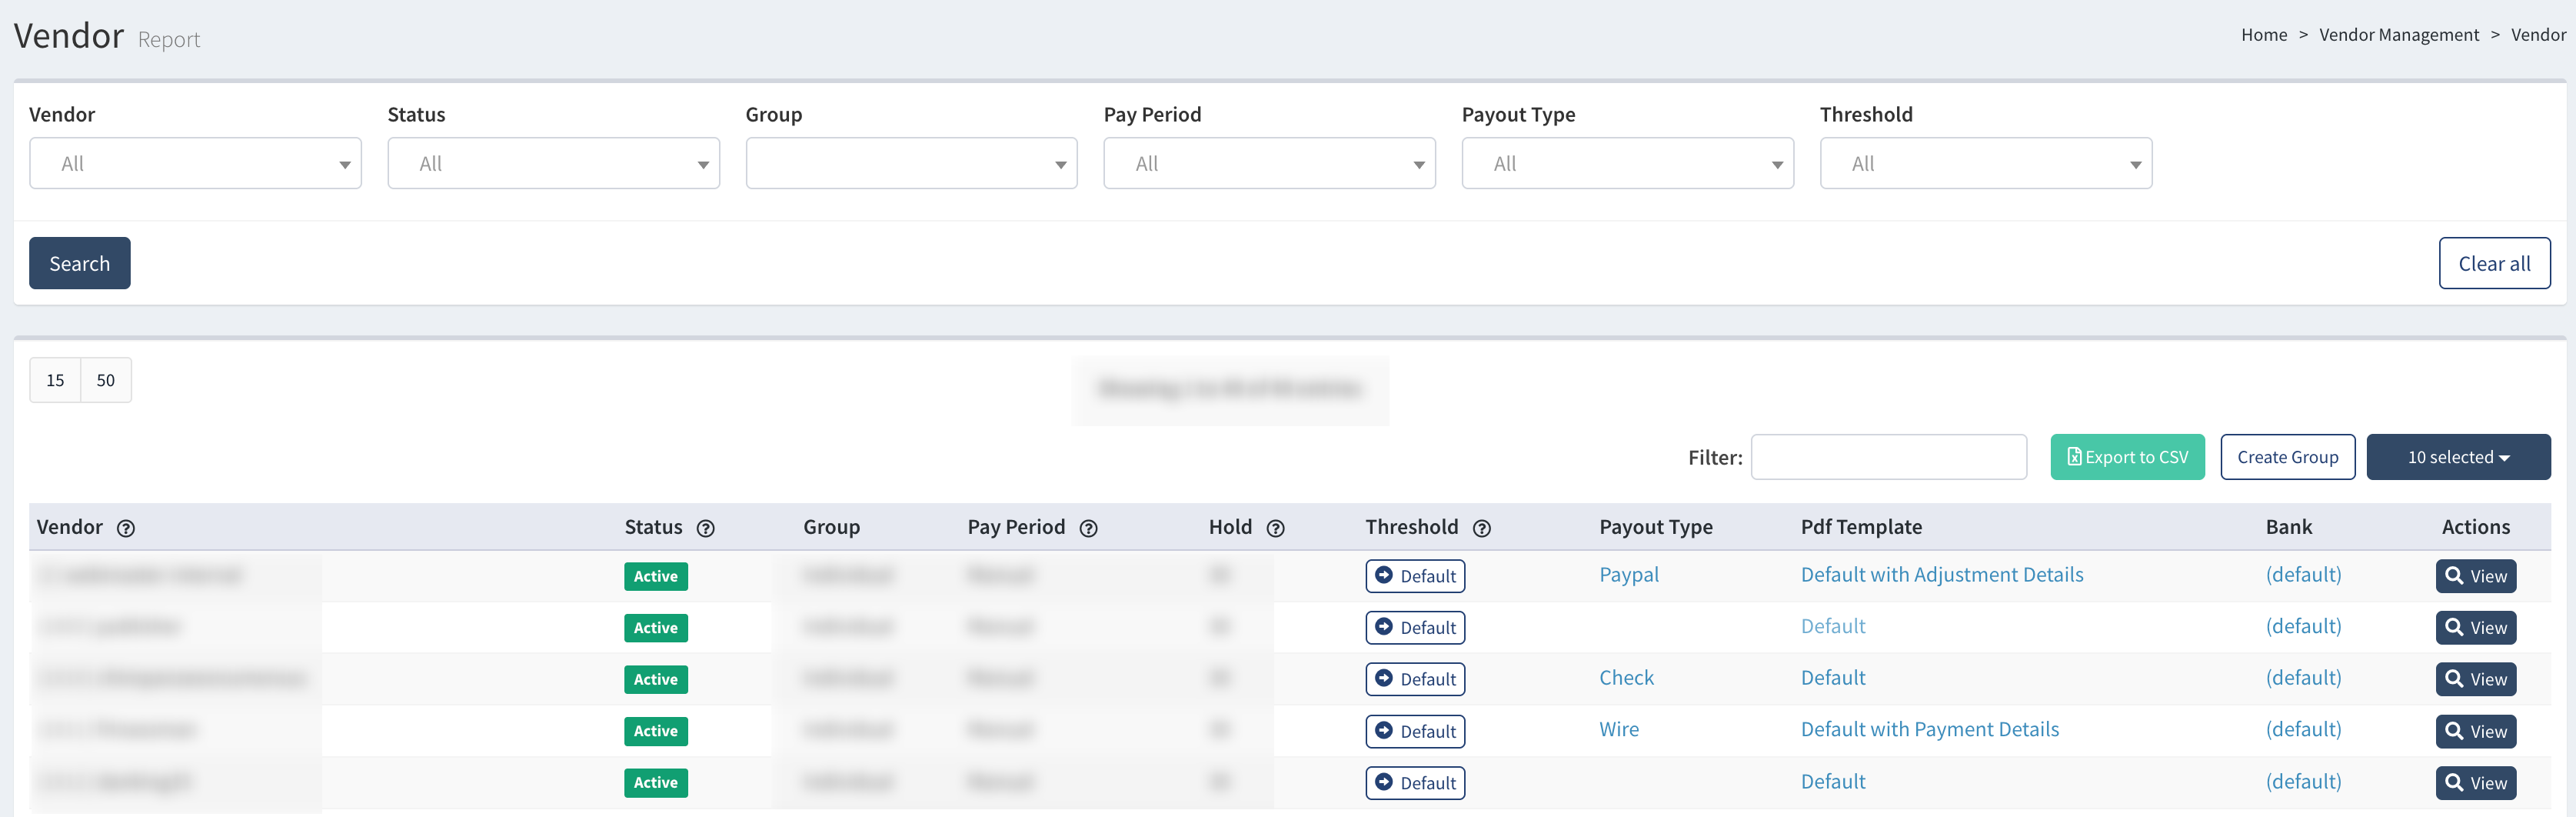The width and height of the screenshot is (2576, 817).
Task: Focus the Filter text field
Action: (x=1889, y=457)
